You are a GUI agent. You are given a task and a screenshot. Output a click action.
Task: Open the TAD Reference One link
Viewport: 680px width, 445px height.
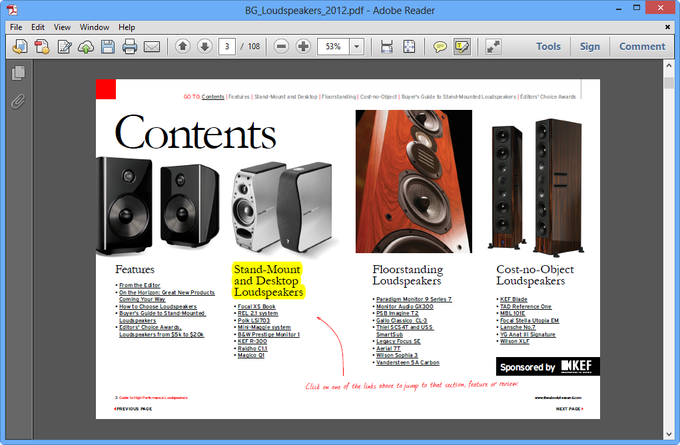(526, 307)
